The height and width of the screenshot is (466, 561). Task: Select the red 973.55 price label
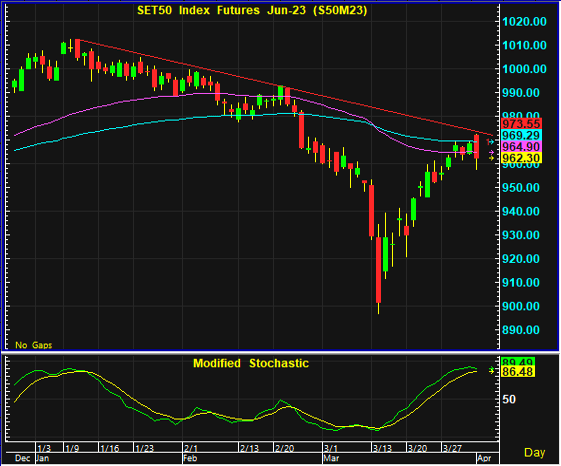click(521, 124)
